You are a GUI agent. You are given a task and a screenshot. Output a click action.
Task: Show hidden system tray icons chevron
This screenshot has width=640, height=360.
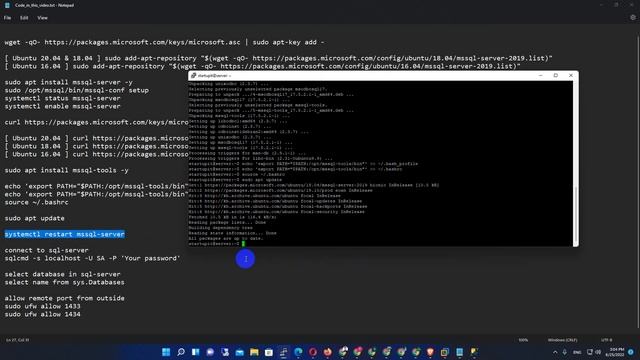555,352
